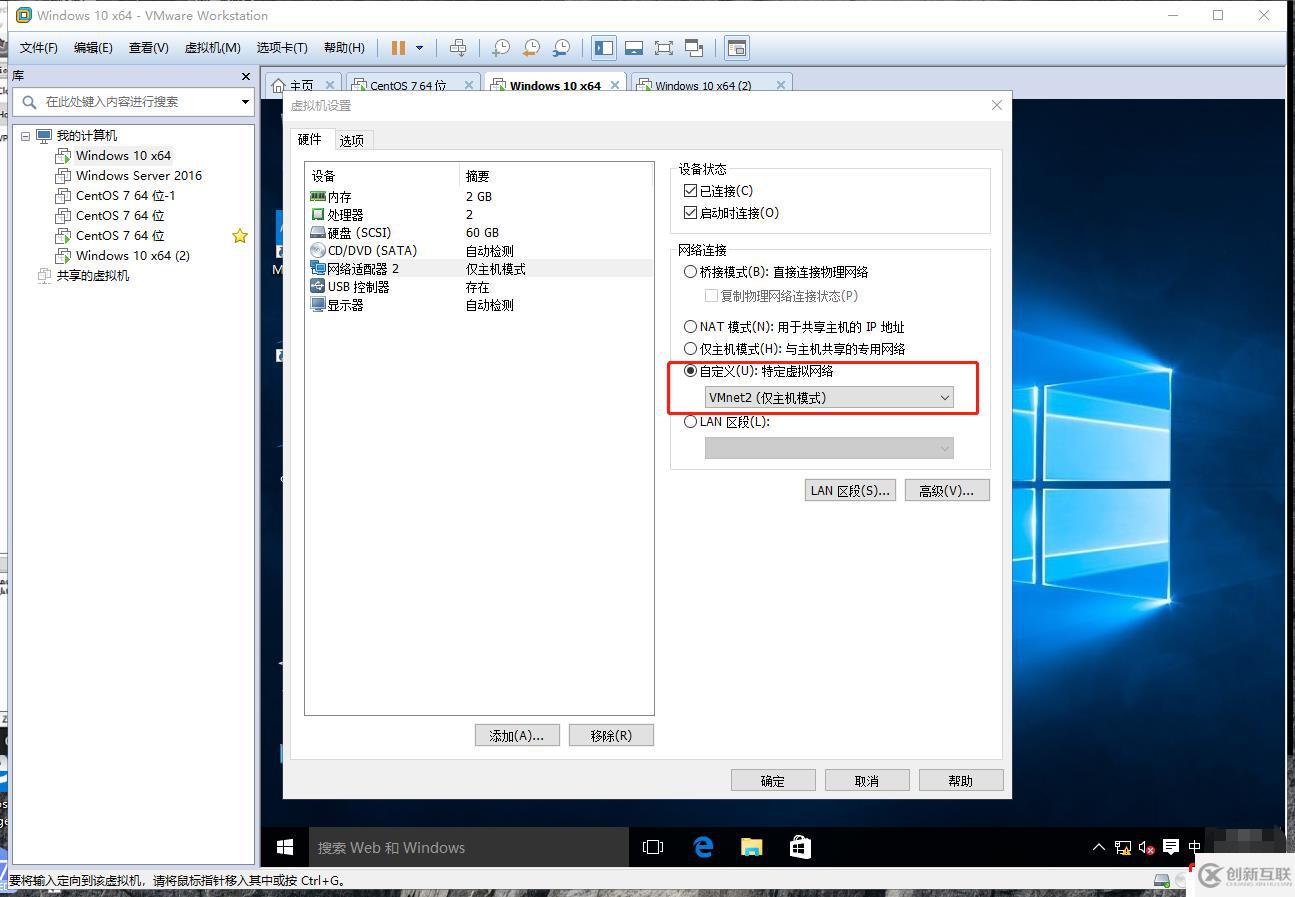The height and width of the screenshot is (897, 1295).
Task: Click the LAN 区段(S)... button
Action: click(x=850, y=490)
